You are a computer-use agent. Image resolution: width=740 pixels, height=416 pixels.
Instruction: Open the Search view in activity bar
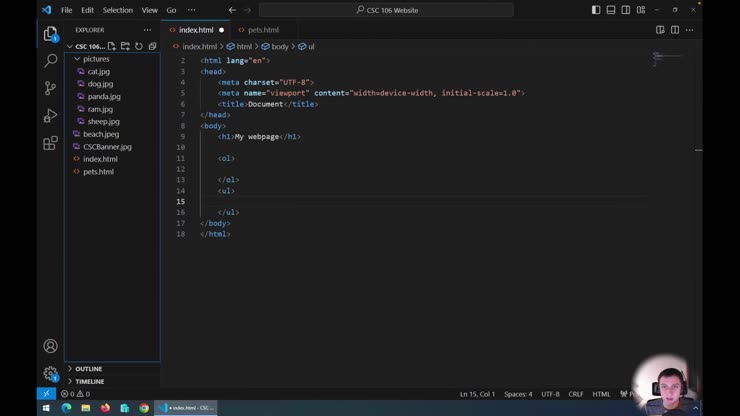(x=50, y=61)
